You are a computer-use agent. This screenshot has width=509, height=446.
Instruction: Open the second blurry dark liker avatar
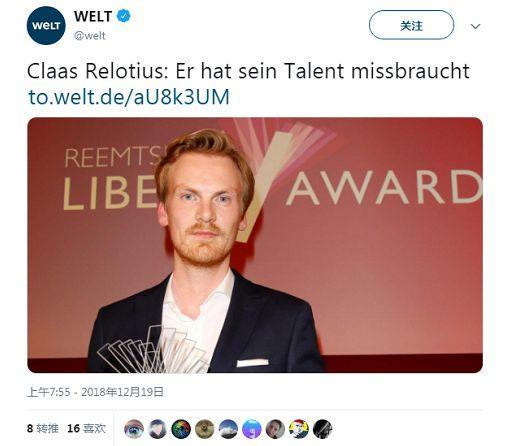click(x=157, y=429)
